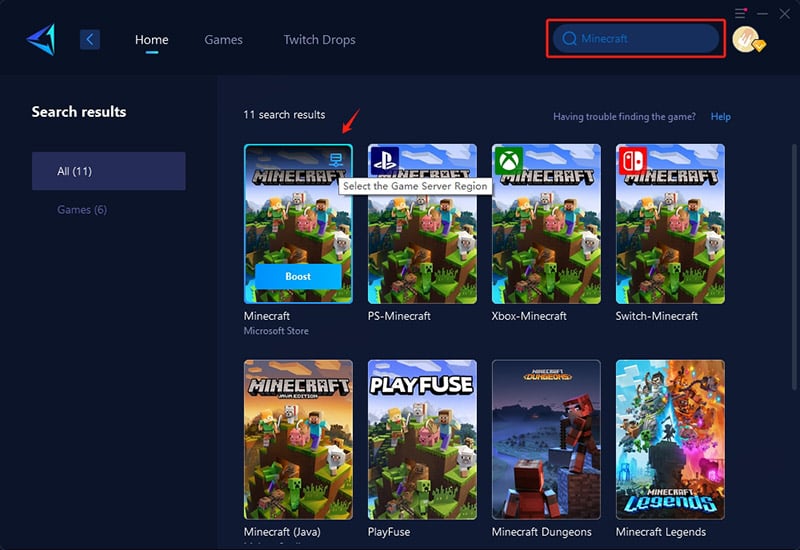
Task: Click the Microsoft Store subtitle
Action: 276,331
